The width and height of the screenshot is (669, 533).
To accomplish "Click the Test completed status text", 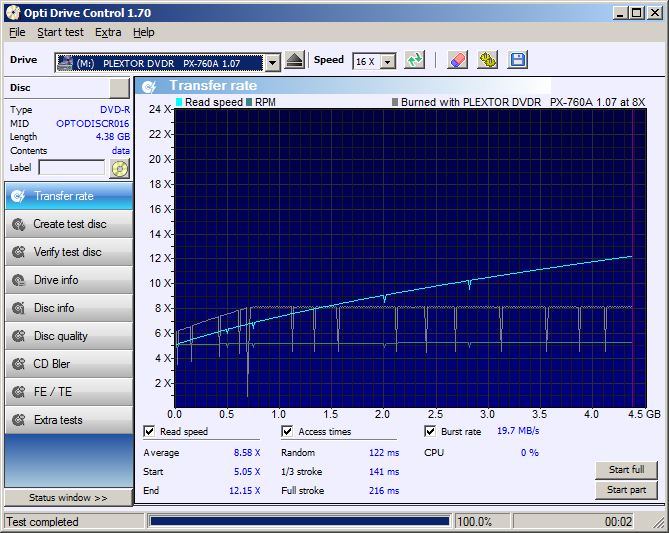I will click(42, 522).
